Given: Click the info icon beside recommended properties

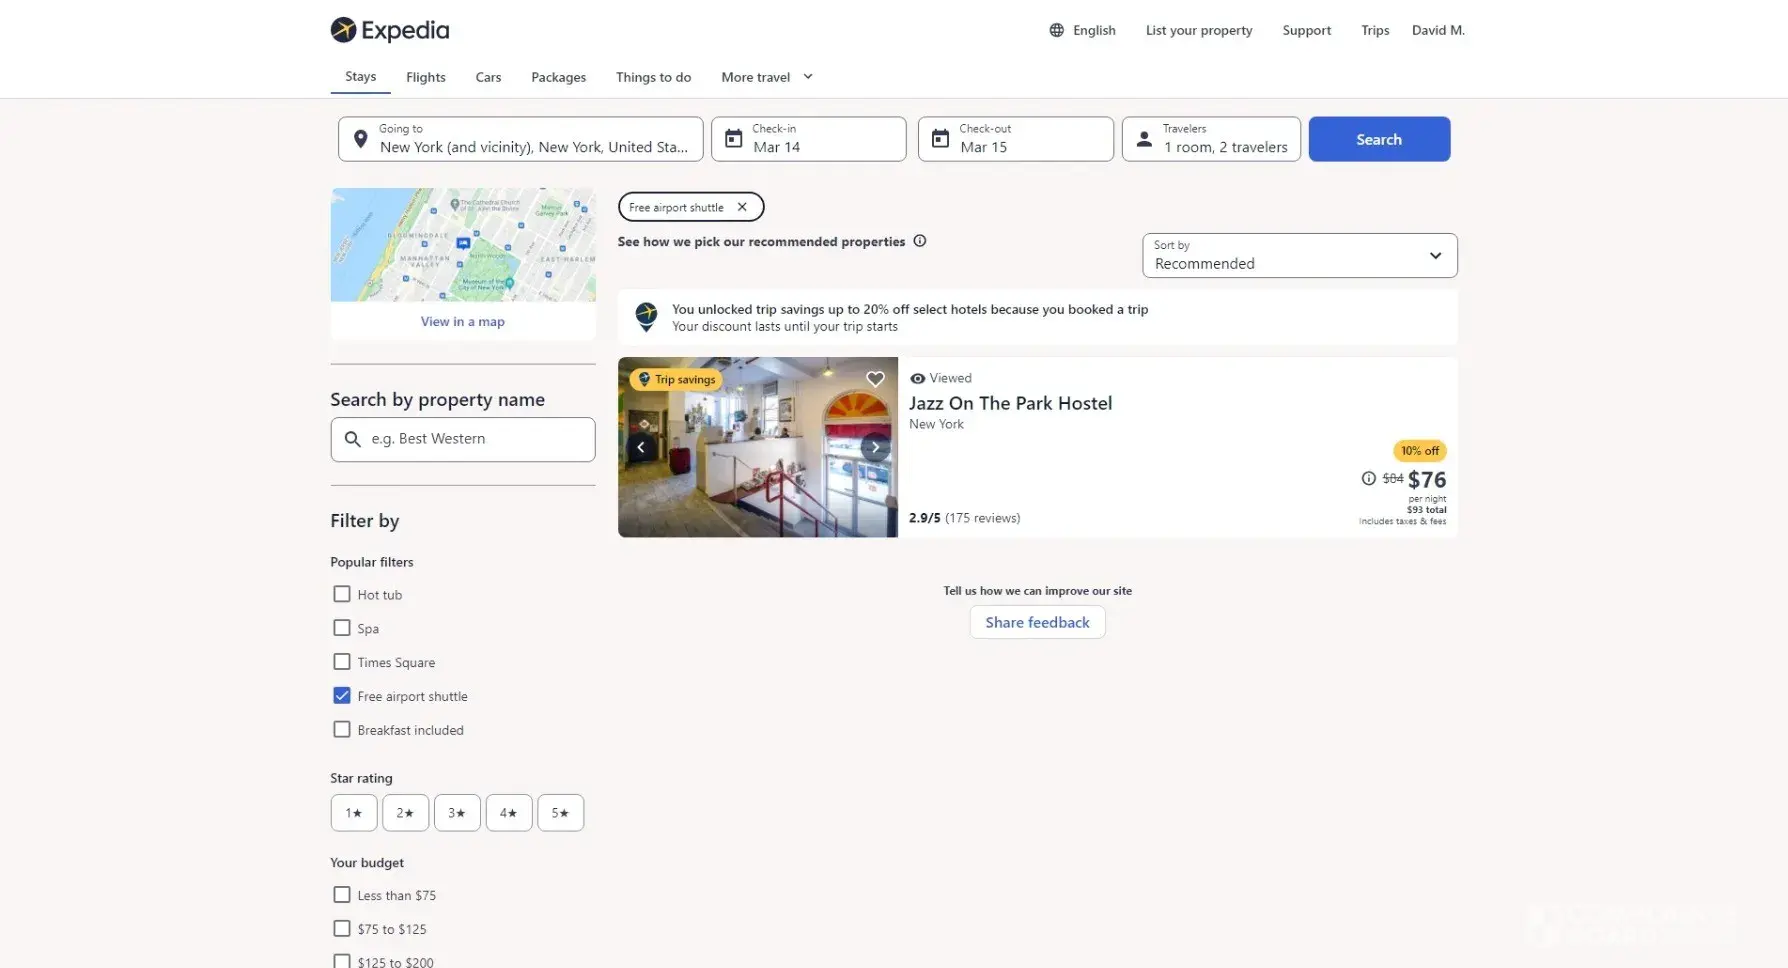Looking at the screenshot, I should click(x=920, y=241).
